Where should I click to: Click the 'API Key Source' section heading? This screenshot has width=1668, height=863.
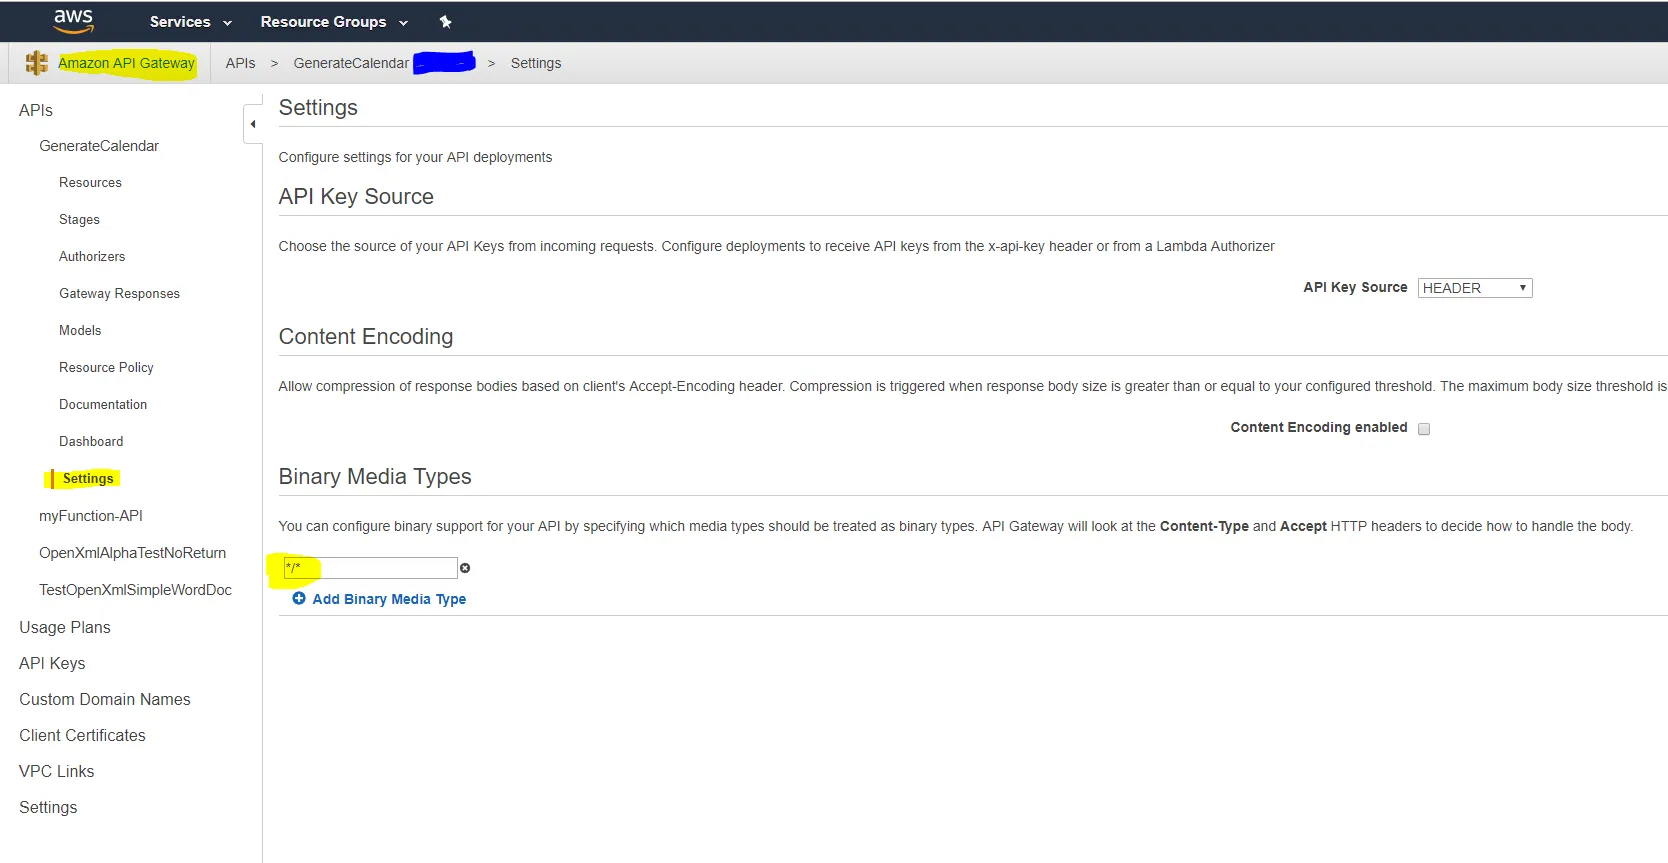click(x=356, y=197)
